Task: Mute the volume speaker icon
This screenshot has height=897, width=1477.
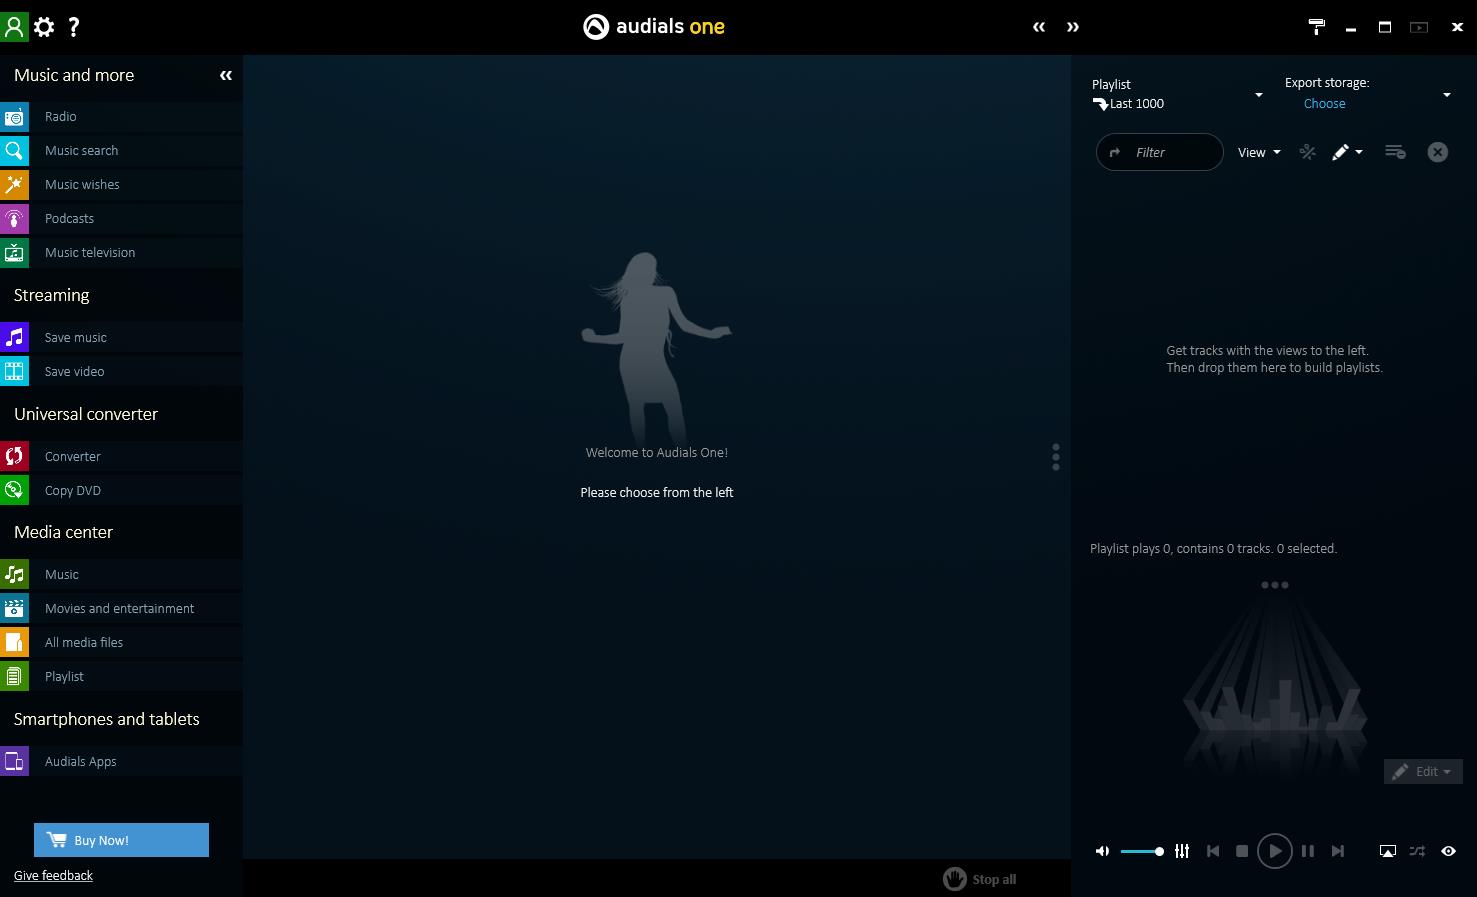Action: click(x=1102, y=851)
